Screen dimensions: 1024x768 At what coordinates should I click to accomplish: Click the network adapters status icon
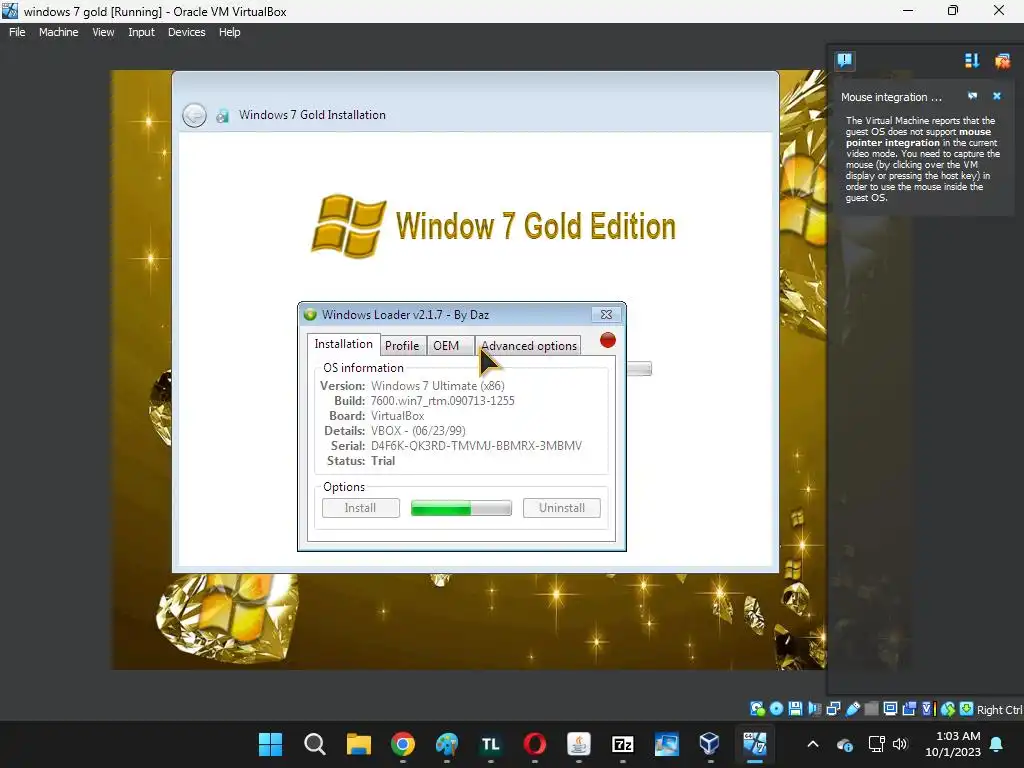point(833,709)
